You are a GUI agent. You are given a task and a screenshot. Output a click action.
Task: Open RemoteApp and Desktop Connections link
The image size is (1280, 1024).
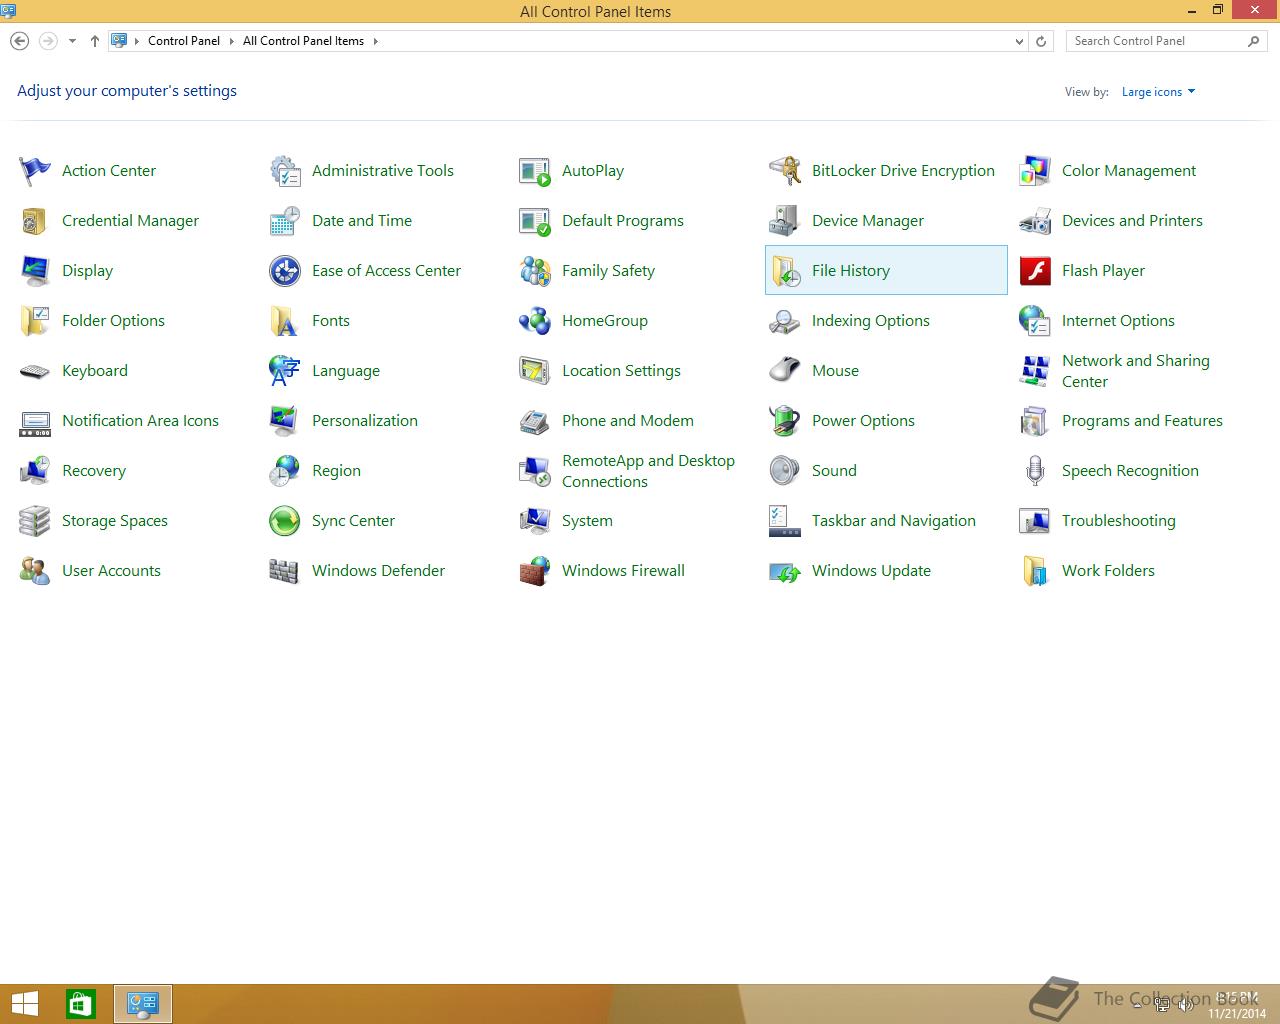pos(648,471)
